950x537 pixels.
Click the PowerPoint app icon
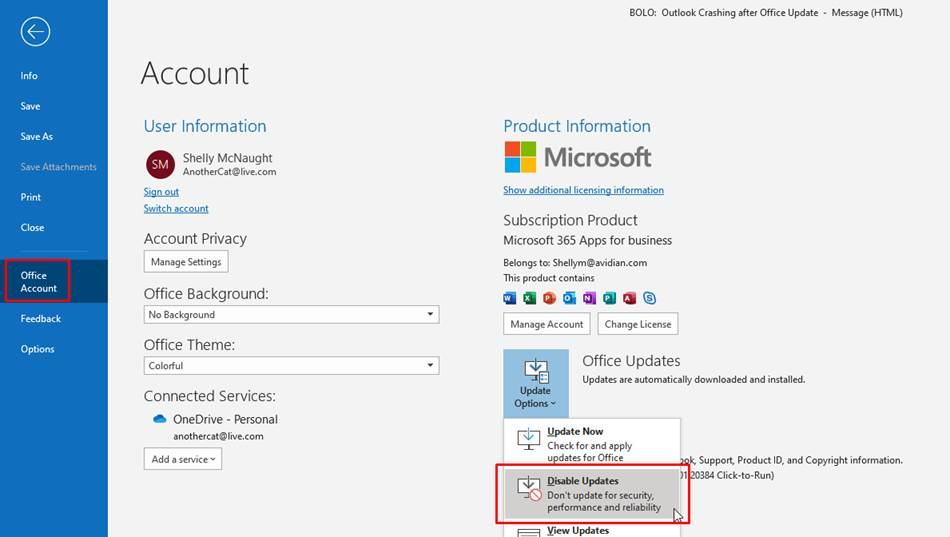[x=550, y=298]
